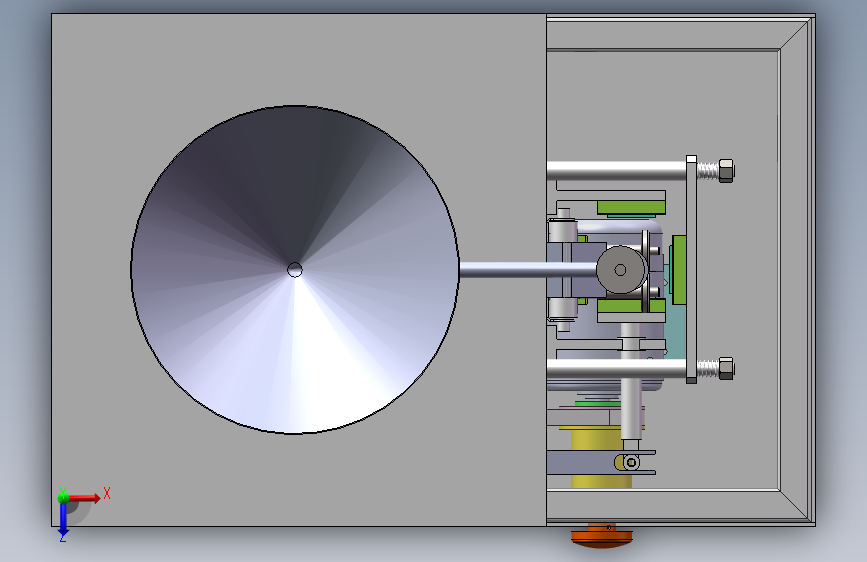
Task: Pick the lower hex nut on the threaded stud
Action: point(726,368)
